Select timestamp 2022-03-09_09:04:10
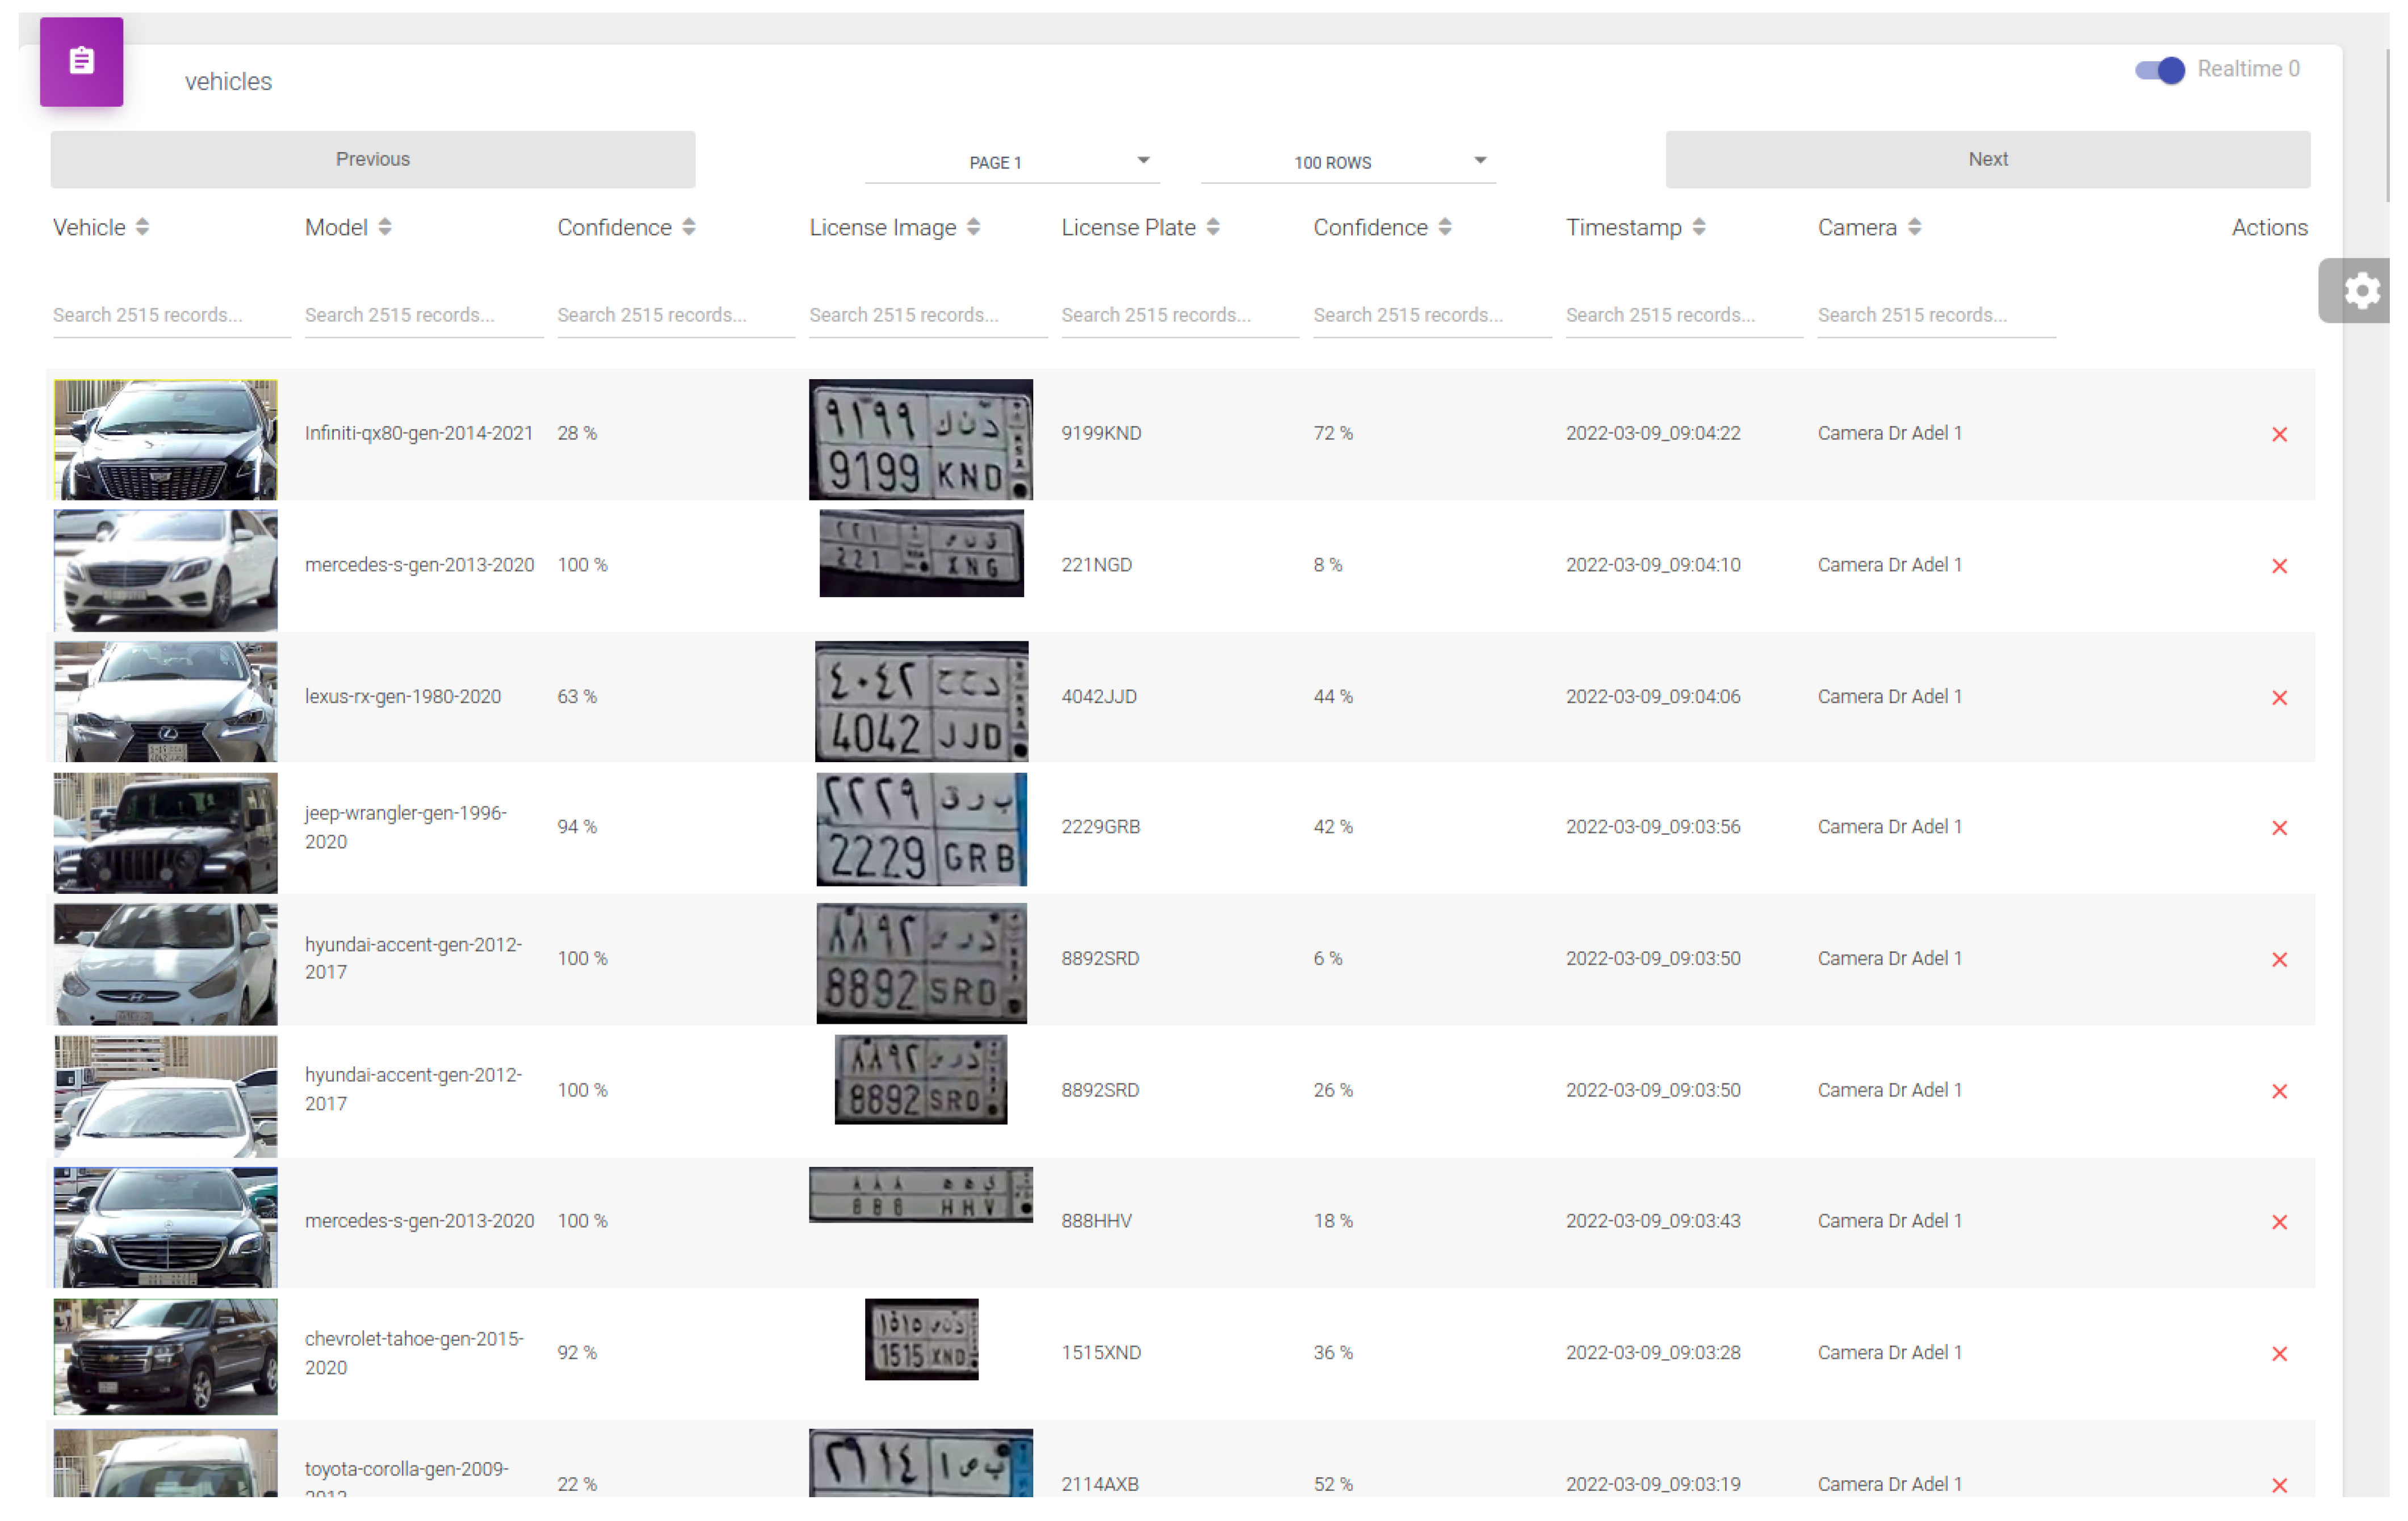Screen dimensions: 2408x1521 pos(1652,565)
